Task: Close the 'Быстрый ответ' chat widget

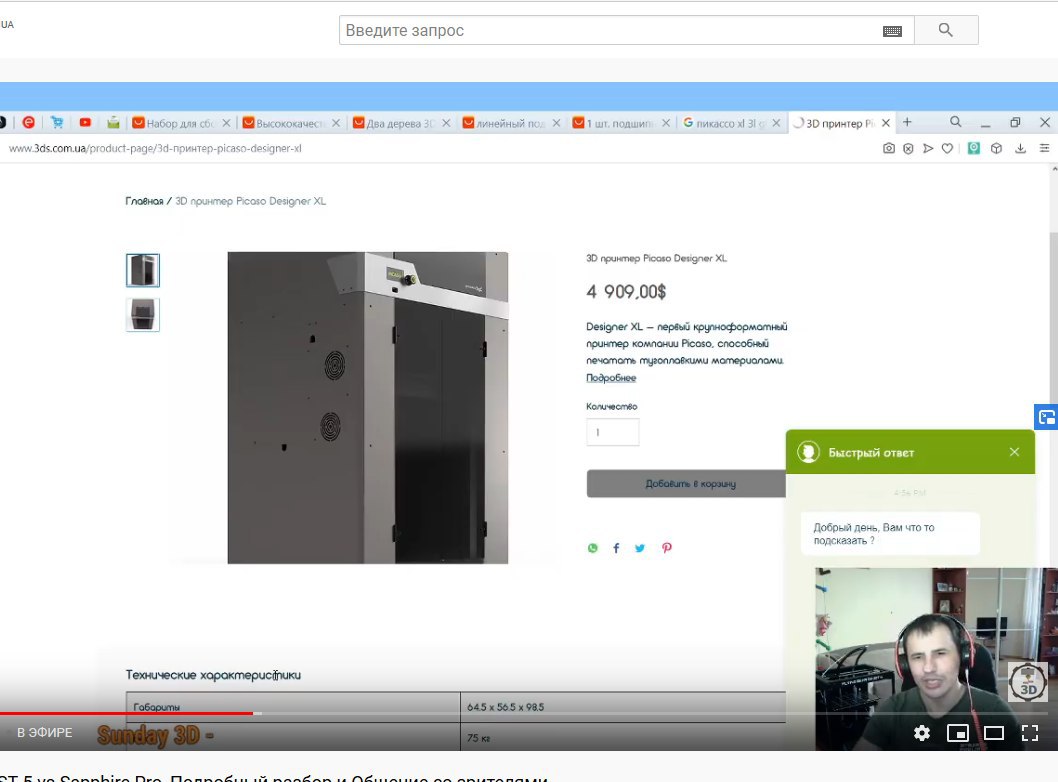Action: click(x=1014, y=452)
